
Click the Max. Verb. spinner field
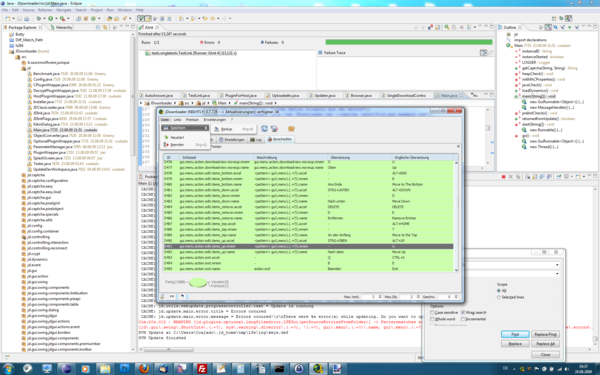coord(372,297)
